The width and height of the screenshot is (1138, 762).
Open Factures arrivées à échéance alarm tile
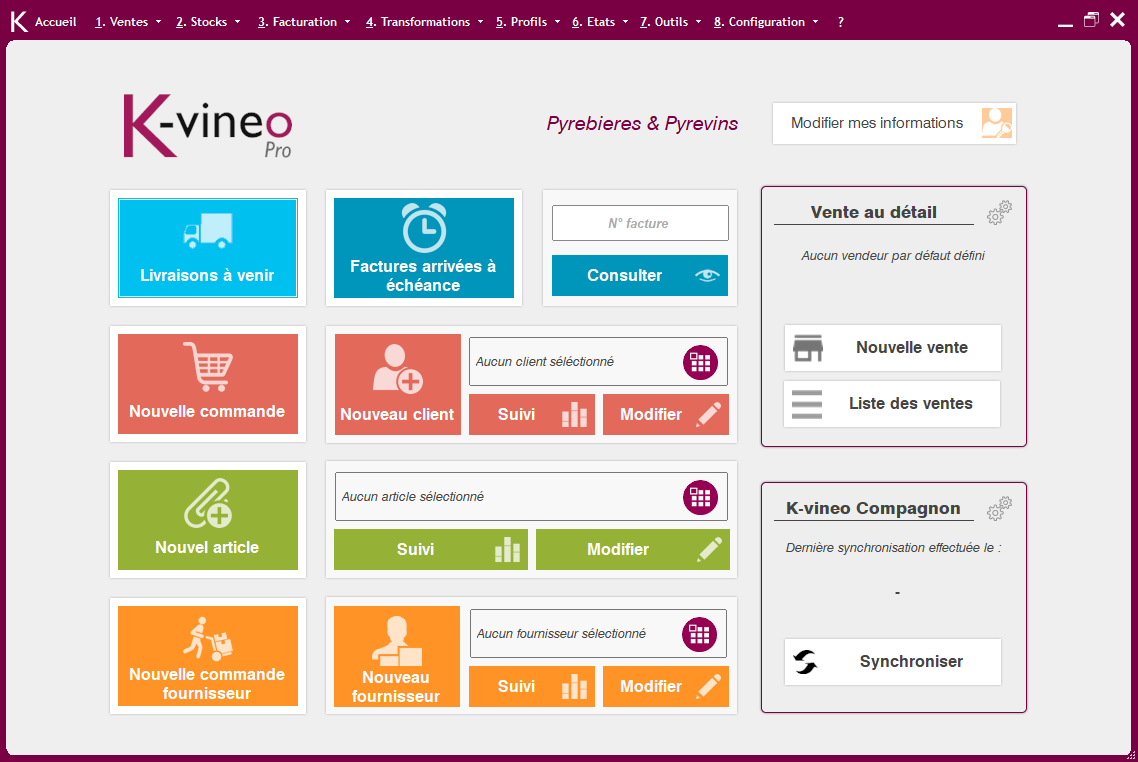click(424, 247)
